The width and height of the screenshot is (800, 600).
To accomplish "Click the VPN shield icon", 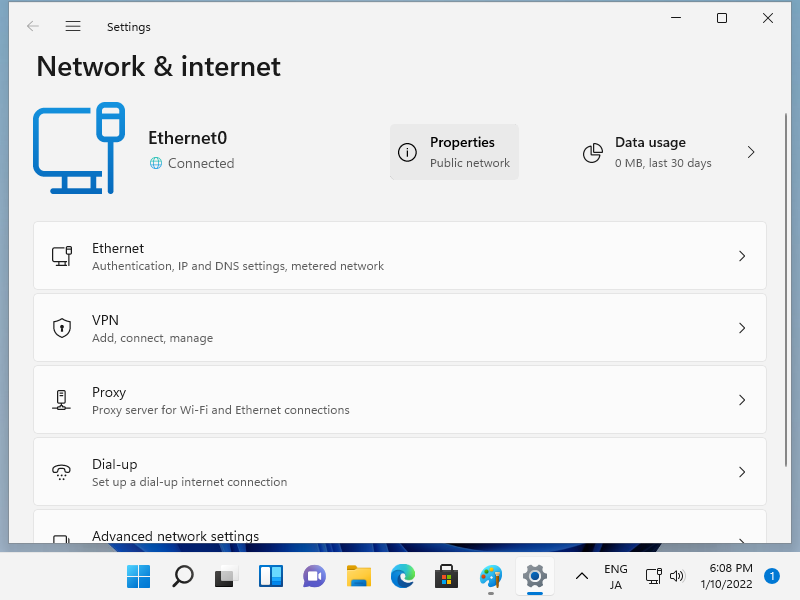I will point(62,328).
